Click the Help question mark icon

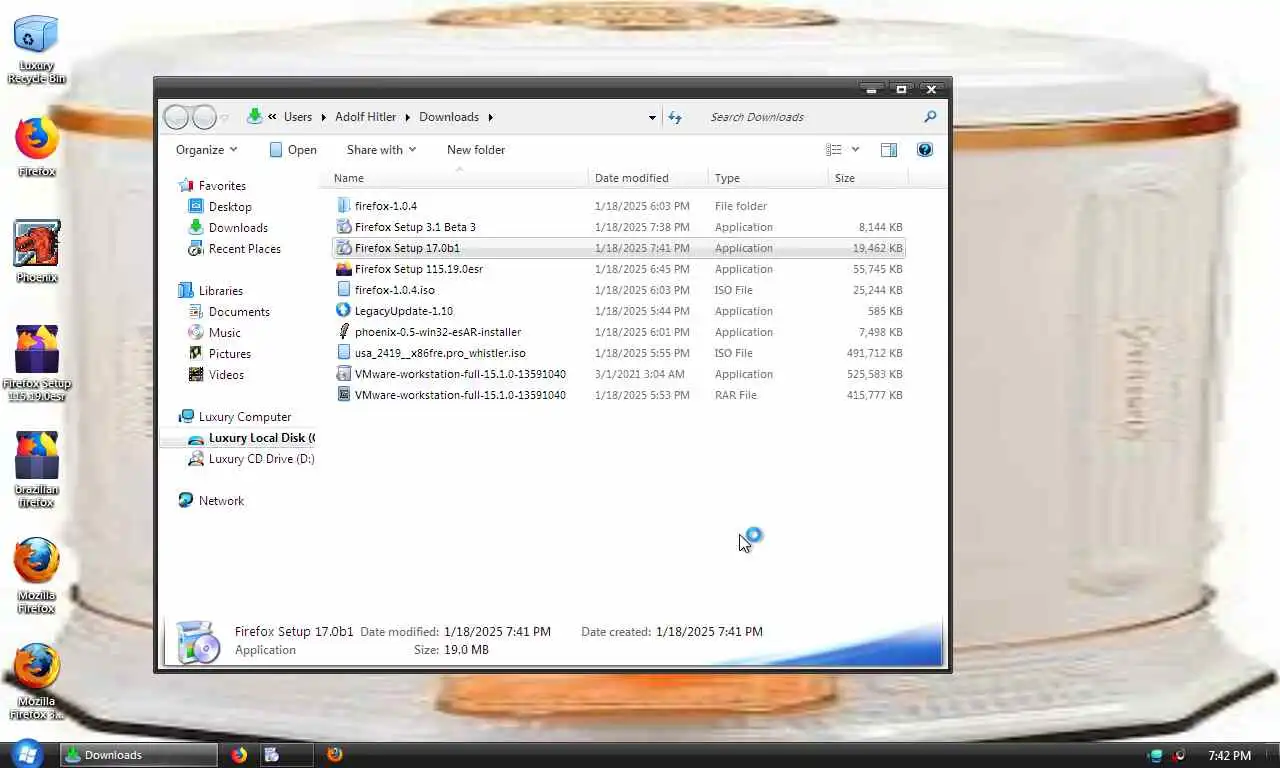(x=925, y=150)
